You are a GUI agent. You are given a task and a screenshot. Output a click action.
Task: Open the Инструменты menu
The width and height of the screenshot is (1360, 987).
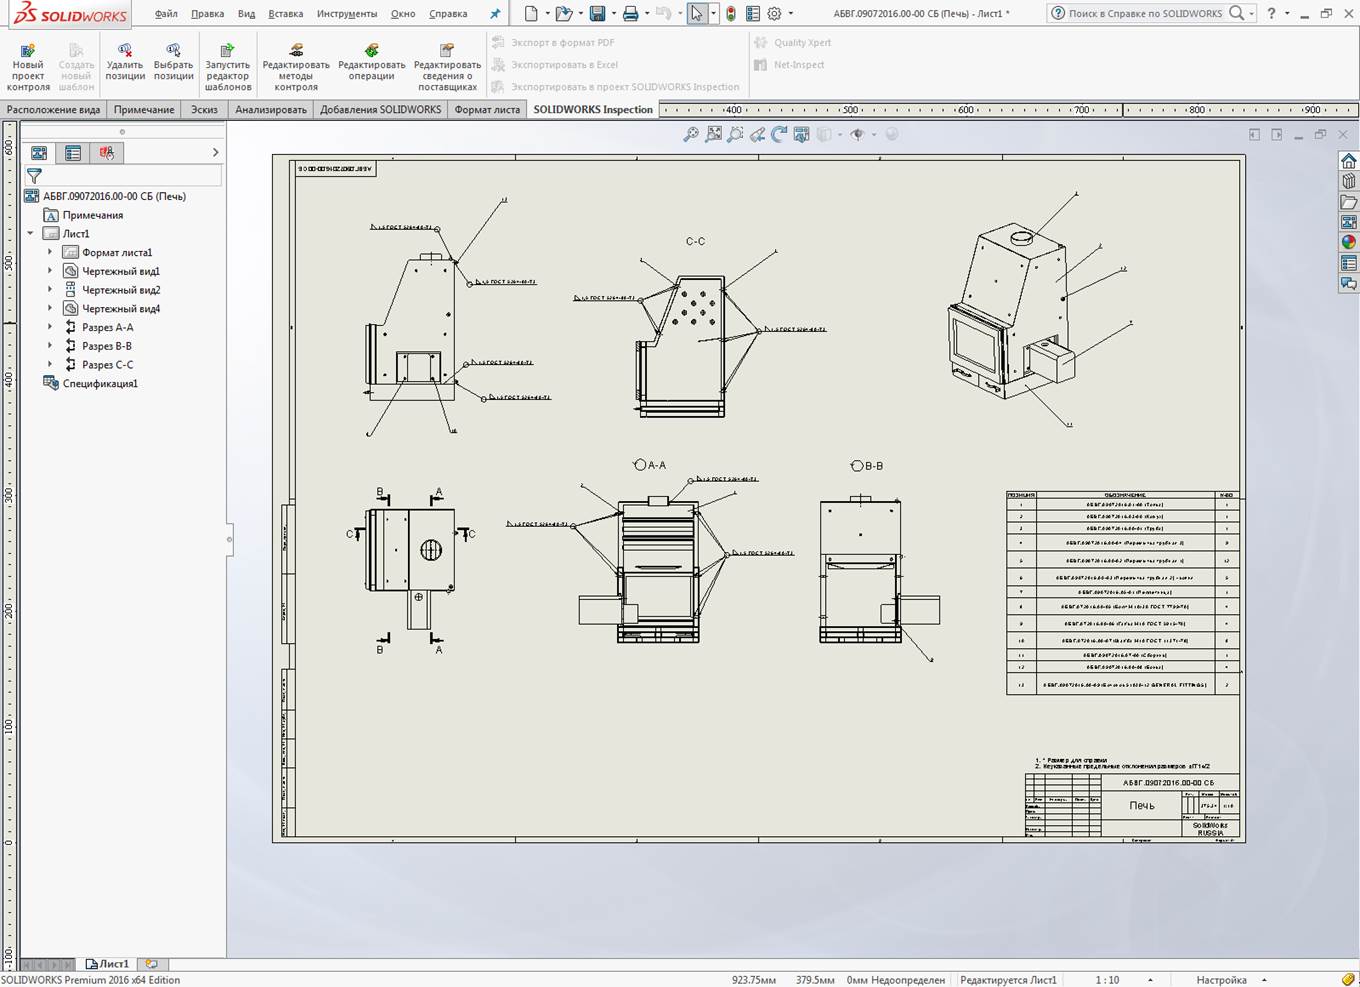346,14
